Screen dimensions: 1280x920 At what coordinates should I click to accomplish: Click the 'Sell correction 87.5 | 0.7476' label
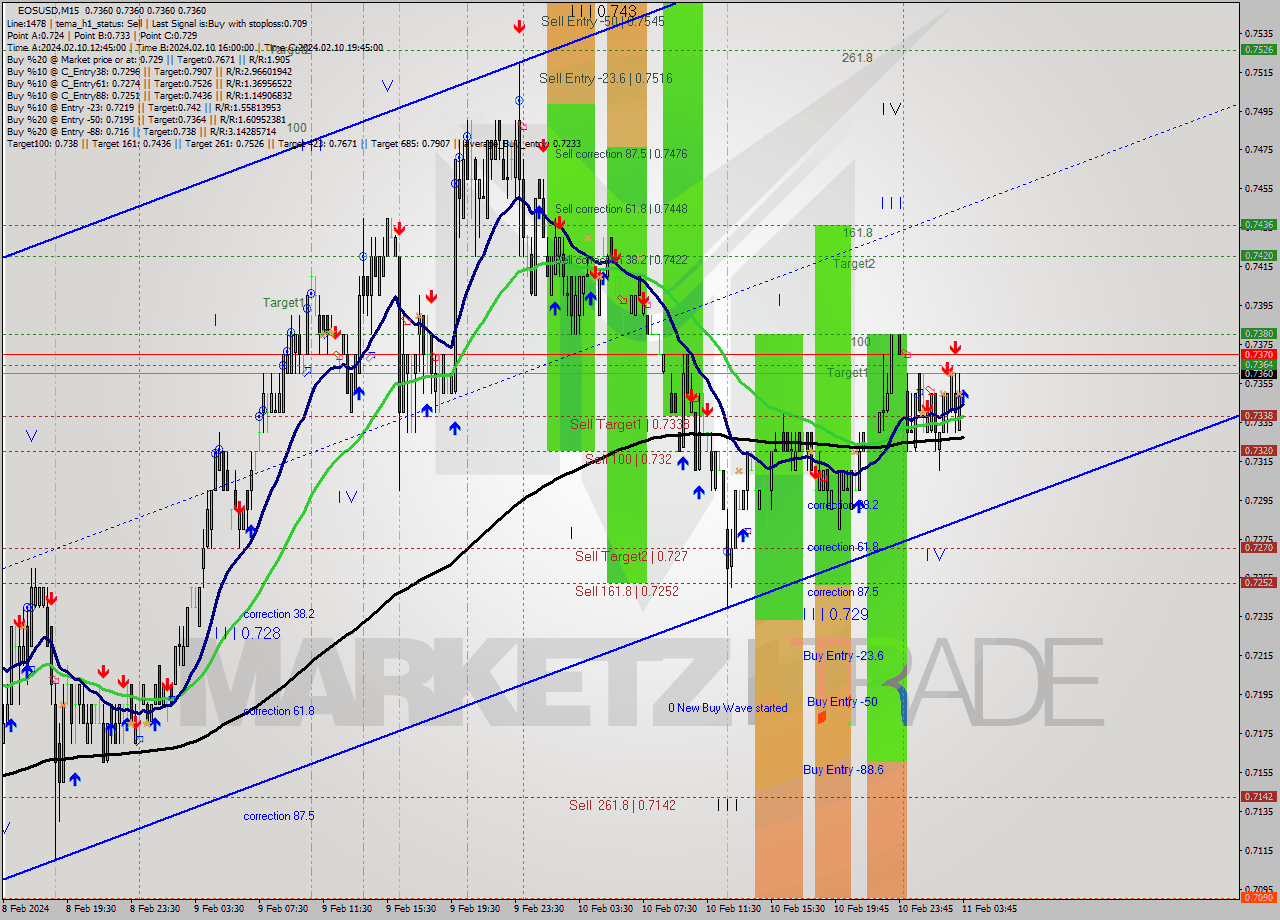(621, 154)
